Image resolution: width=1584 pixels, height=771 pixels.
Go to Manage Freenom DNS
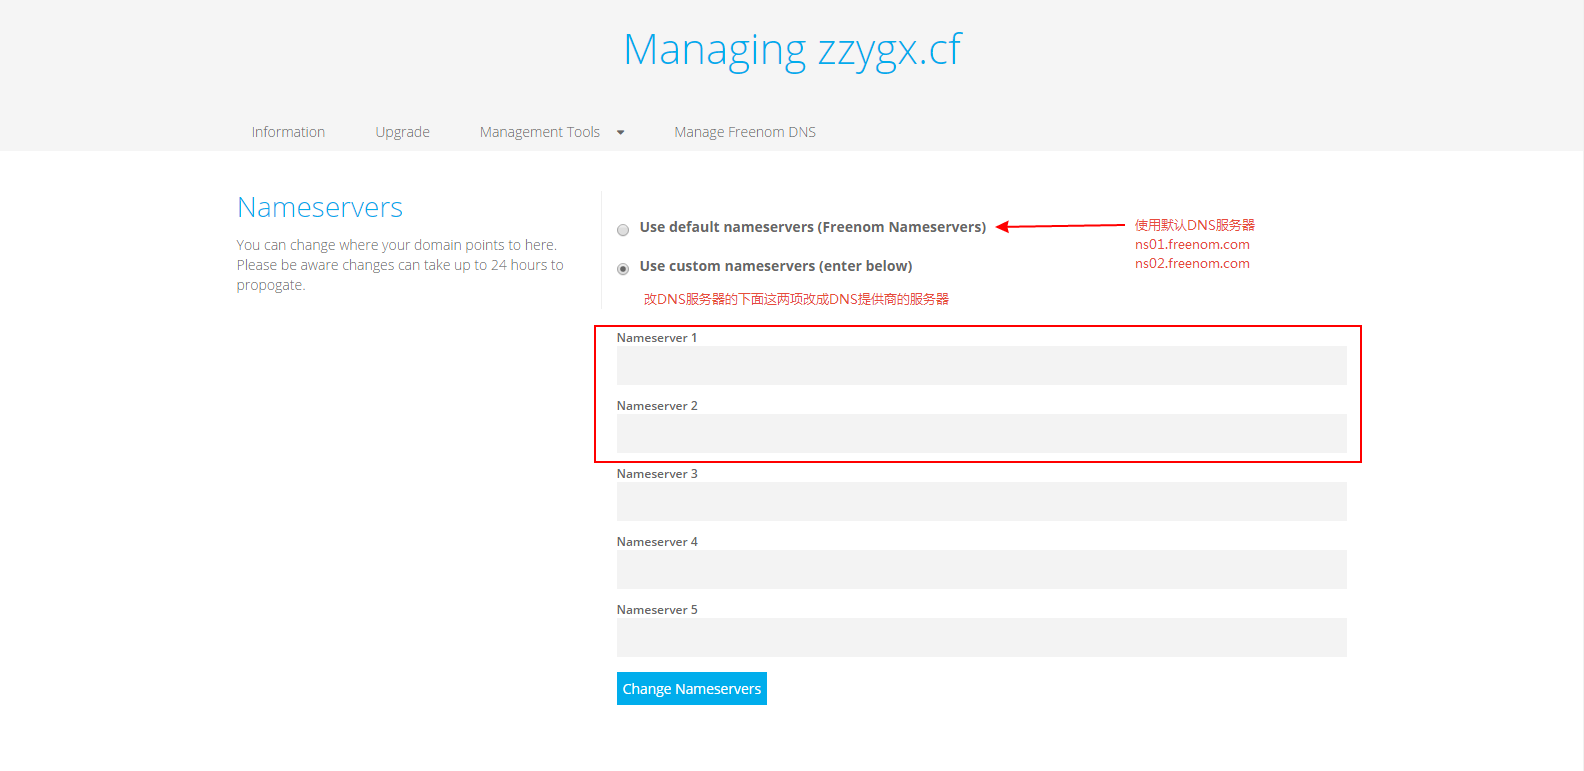745,132
